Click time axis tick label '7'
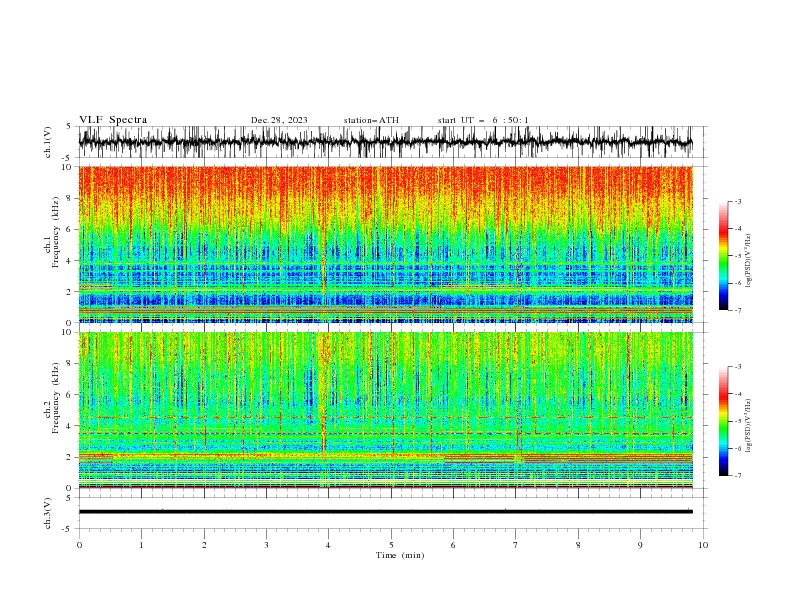Screen dimensions: 792x612 [516, 545]
